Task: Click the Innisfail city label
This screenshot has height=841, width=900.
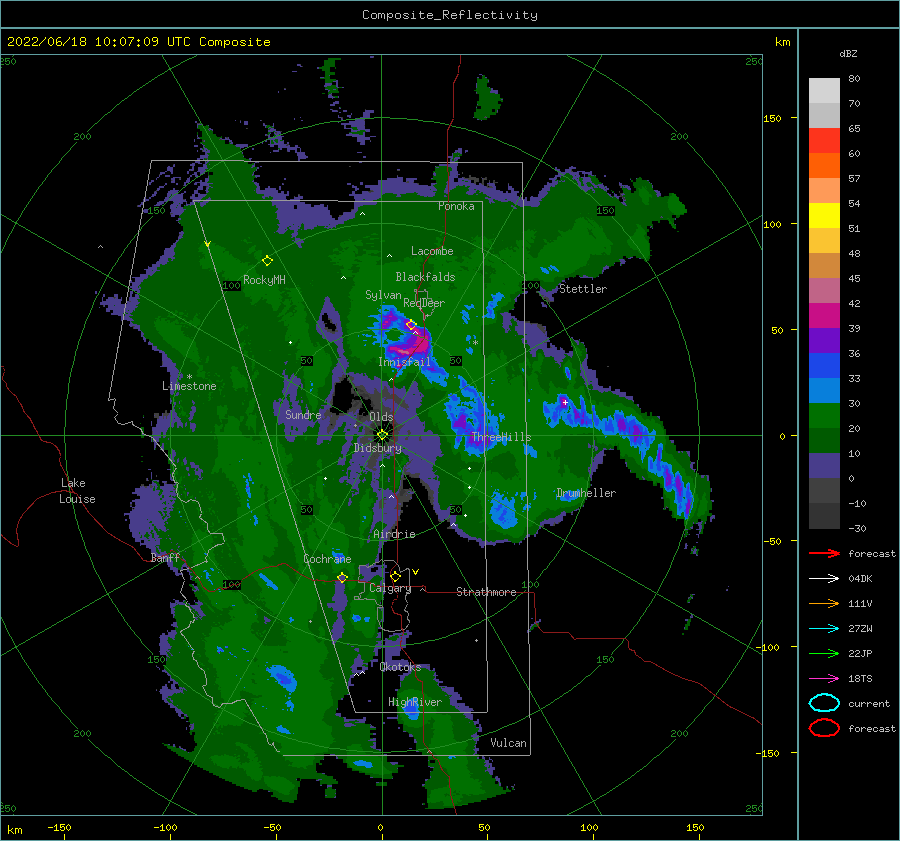Action: coord(404,362)
